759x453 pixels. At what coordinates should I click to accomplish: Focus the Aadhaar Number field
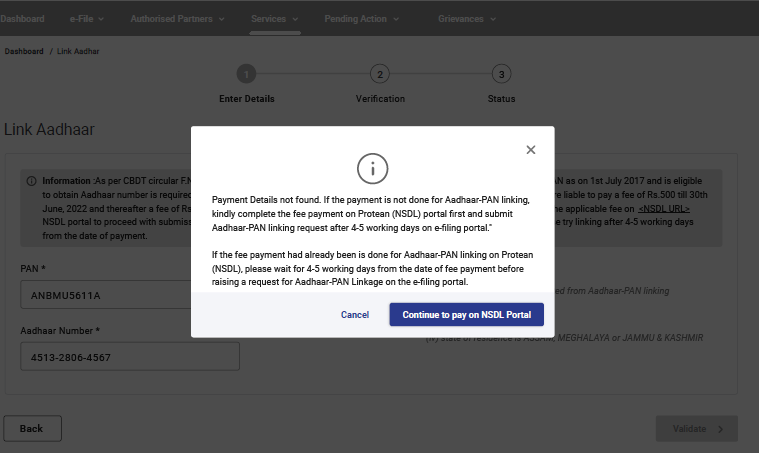[x=130, y=357]
